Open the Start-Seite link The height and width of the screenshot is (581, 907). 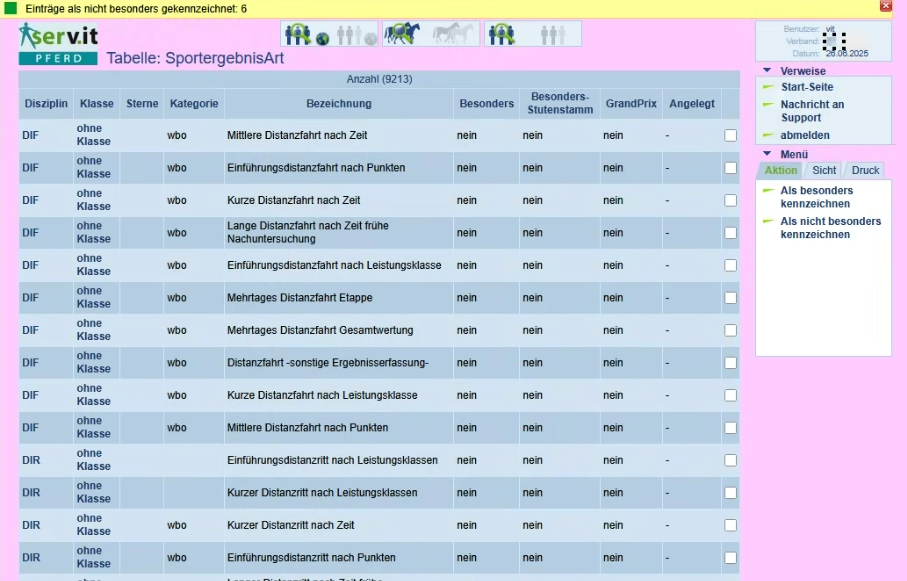[807, 87]
